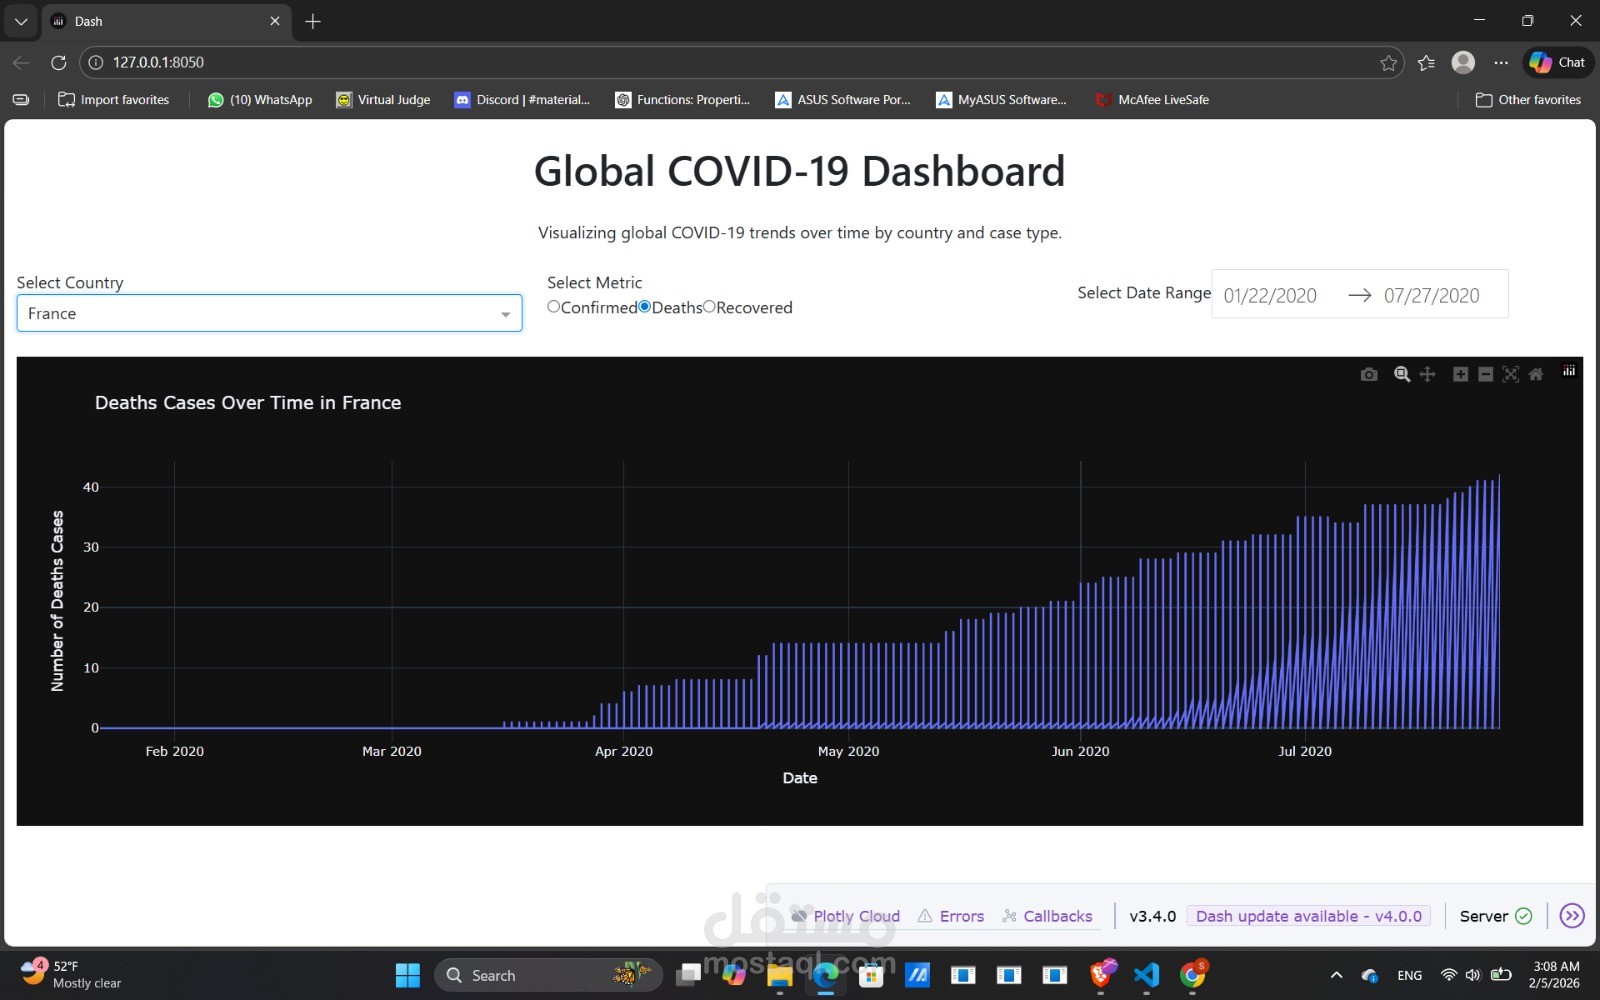
Task: Open the start date picker showing 01/22/2020
Action: (x=1270, y=294)
